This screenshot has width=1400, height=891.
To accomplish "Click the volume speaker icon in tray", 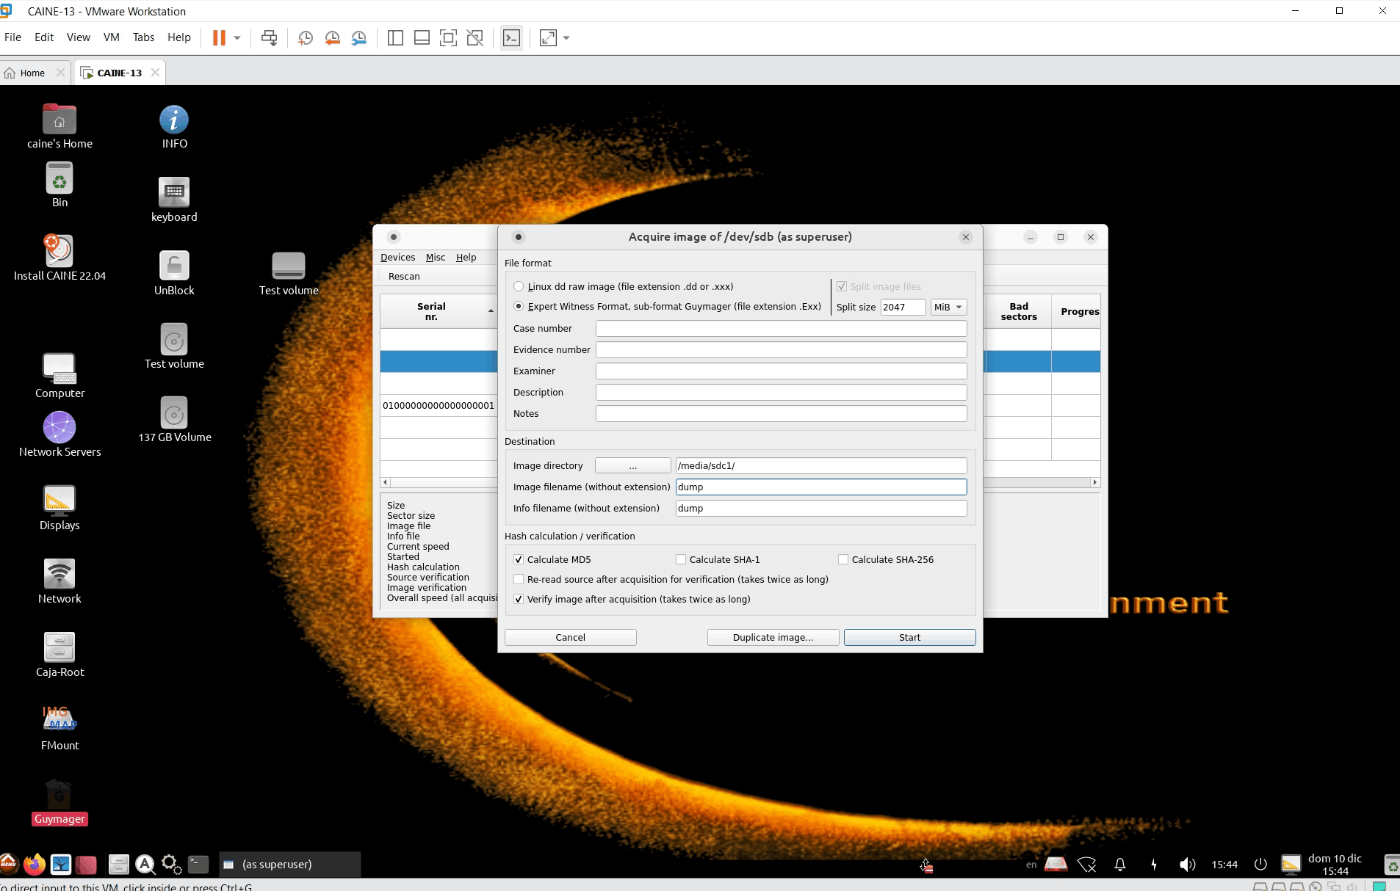I will [x=1187, y=864].
